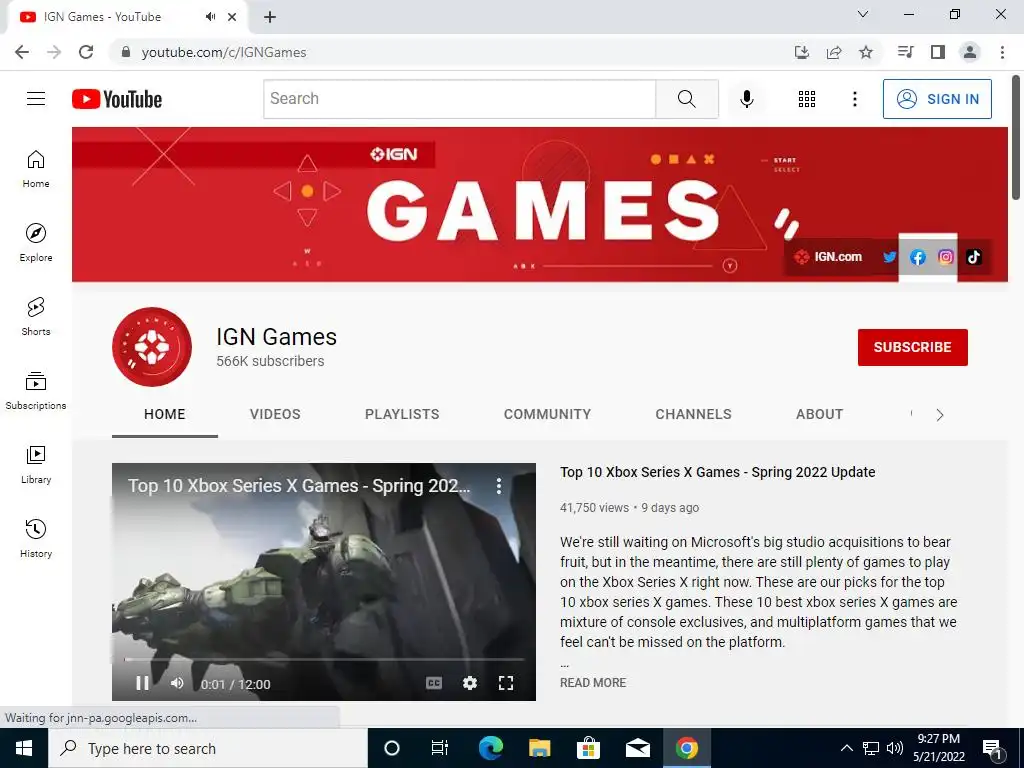
Task: Reload the page
Action: pos(86,52)
